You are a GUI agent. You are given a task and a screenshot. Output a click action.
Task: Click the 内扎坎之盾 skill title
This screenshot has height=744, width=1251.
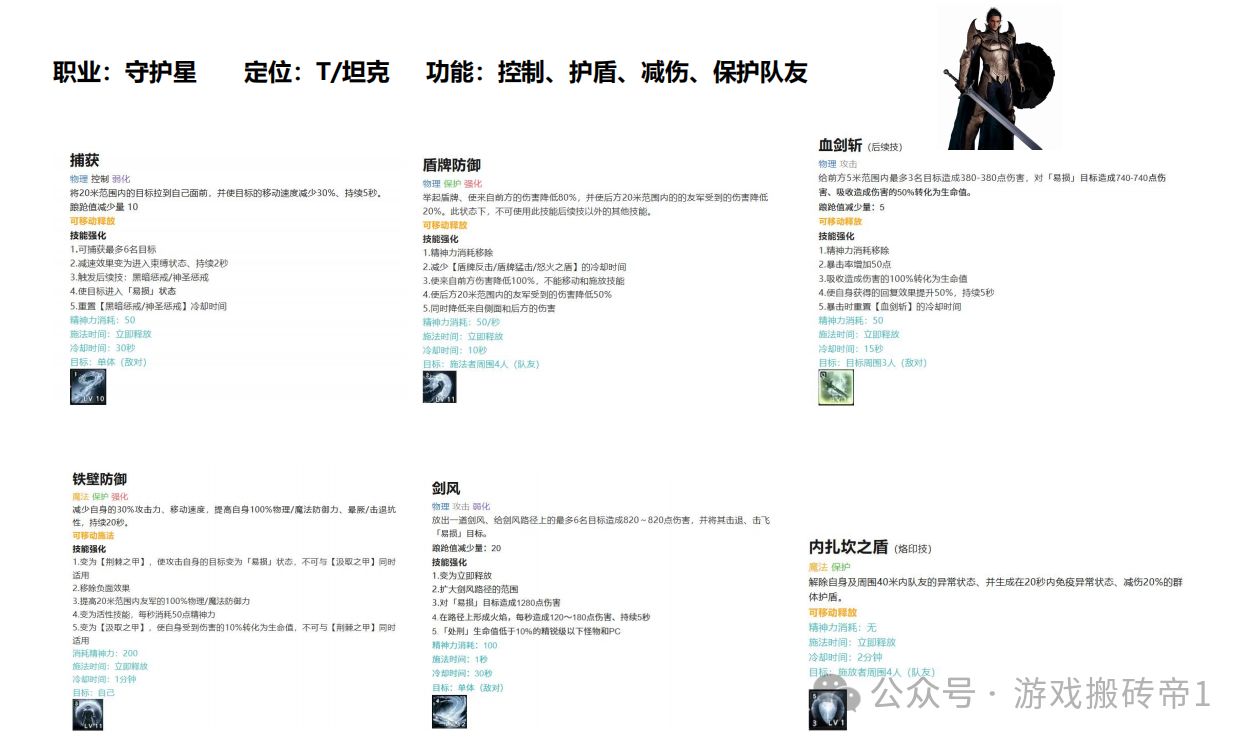pyautogui.click(x=848, y=547)
